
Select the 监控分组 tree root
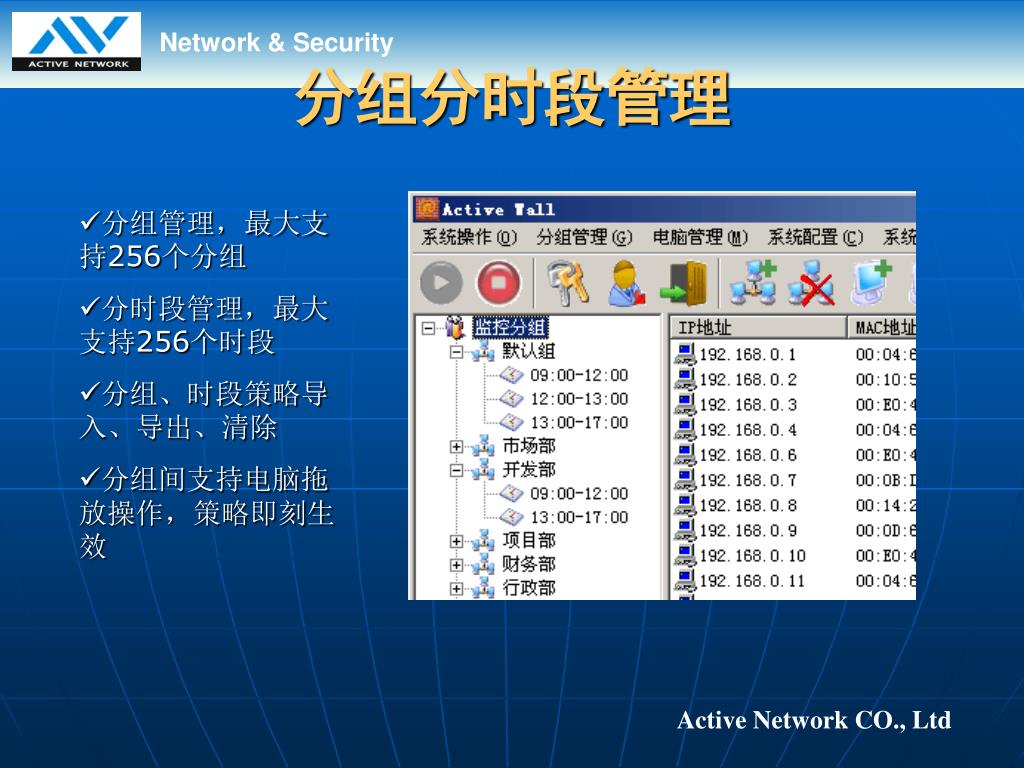coord(510,328)
